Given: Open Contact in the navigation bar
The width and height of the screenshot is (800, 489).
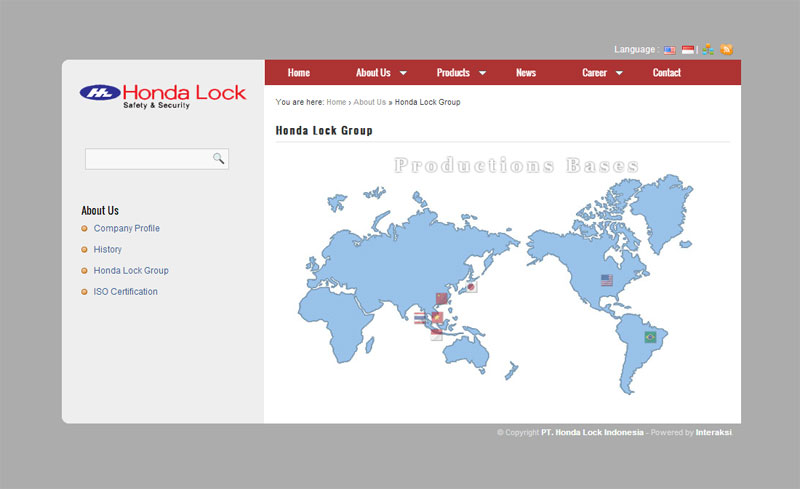Looking at the screenshot, I should point(666,72).
